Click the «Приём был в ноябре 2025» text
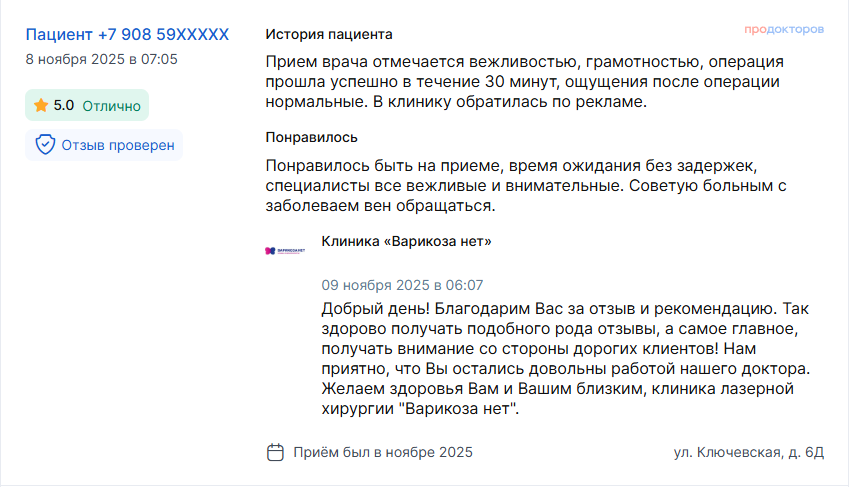 pyautogui.click(x=383, y=452)
